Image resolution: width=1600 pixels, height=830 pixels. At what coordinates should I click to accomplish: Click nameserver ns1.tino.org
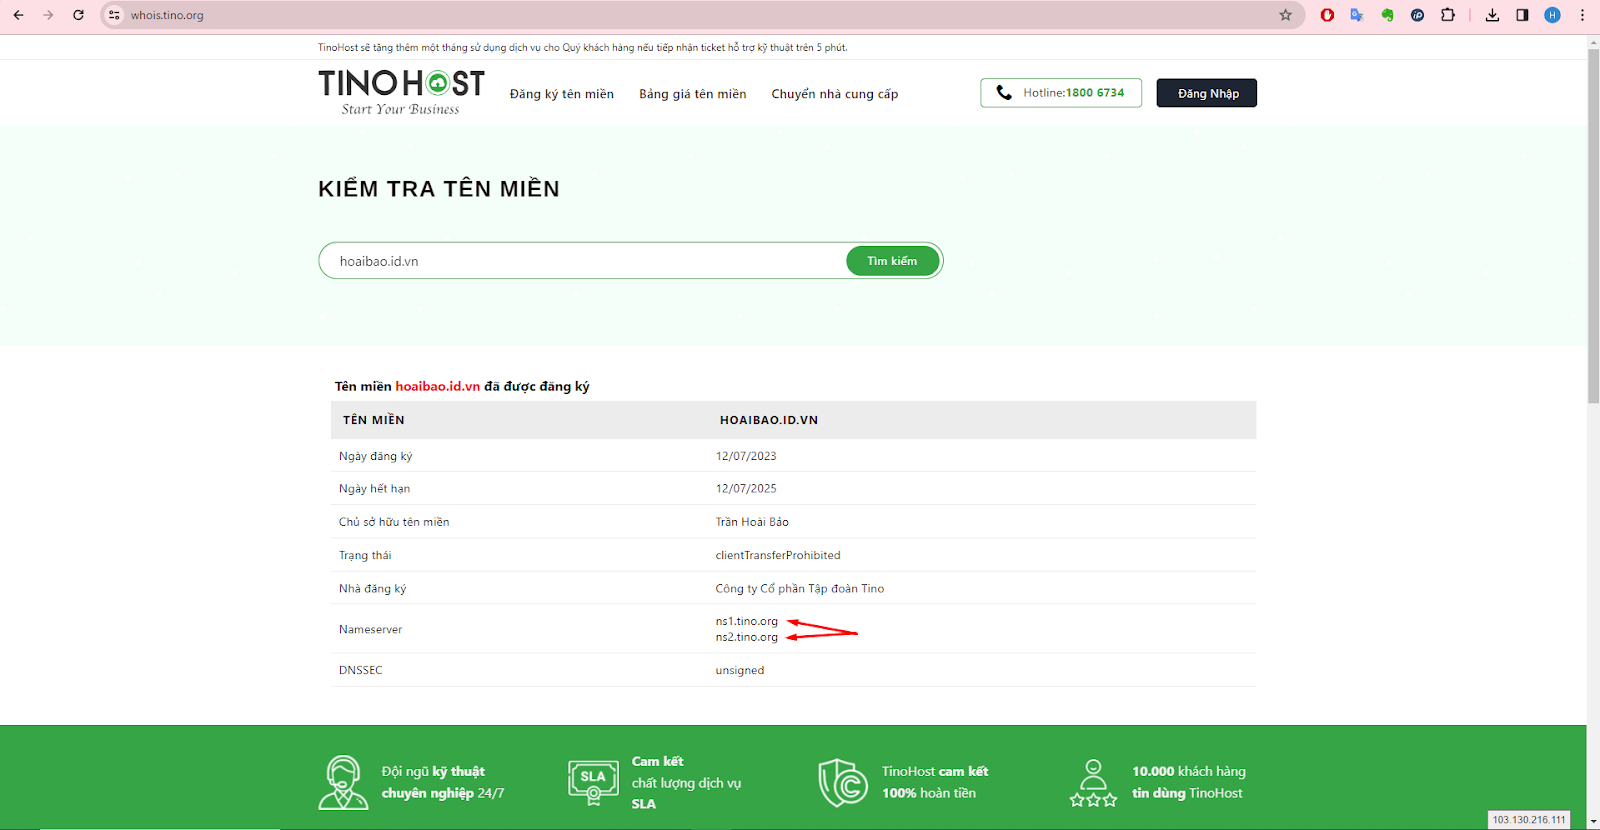[x=747, y=621]
